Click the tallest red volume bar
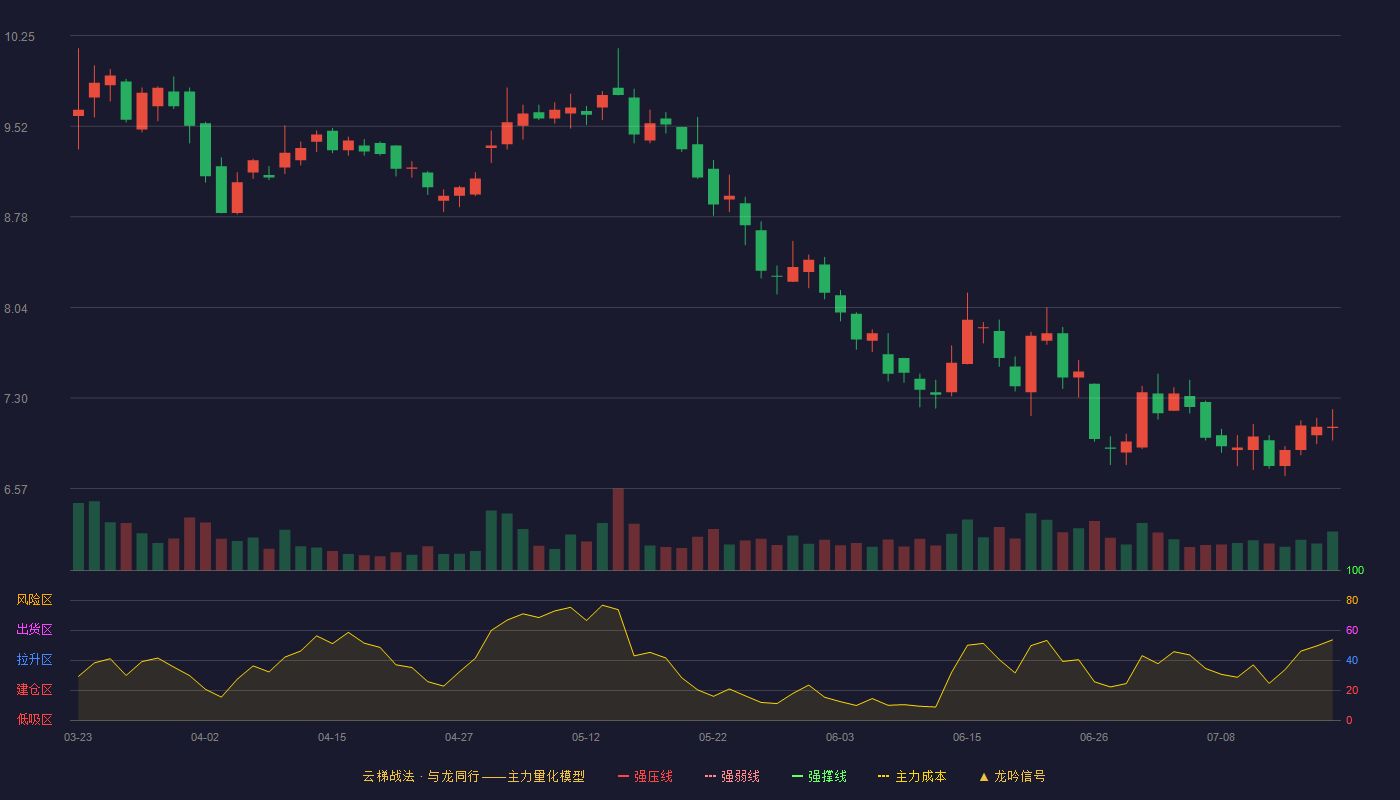 618,529
